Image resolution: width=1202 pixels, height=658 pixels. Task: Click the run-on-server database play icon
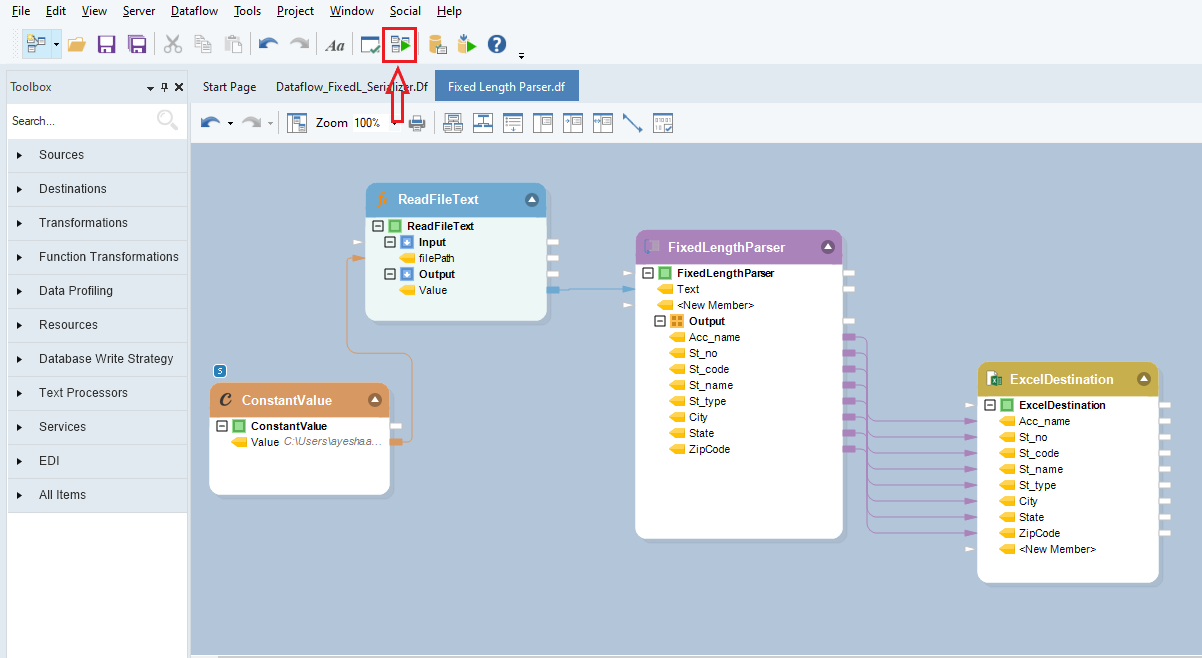click(x=467, y=45)
